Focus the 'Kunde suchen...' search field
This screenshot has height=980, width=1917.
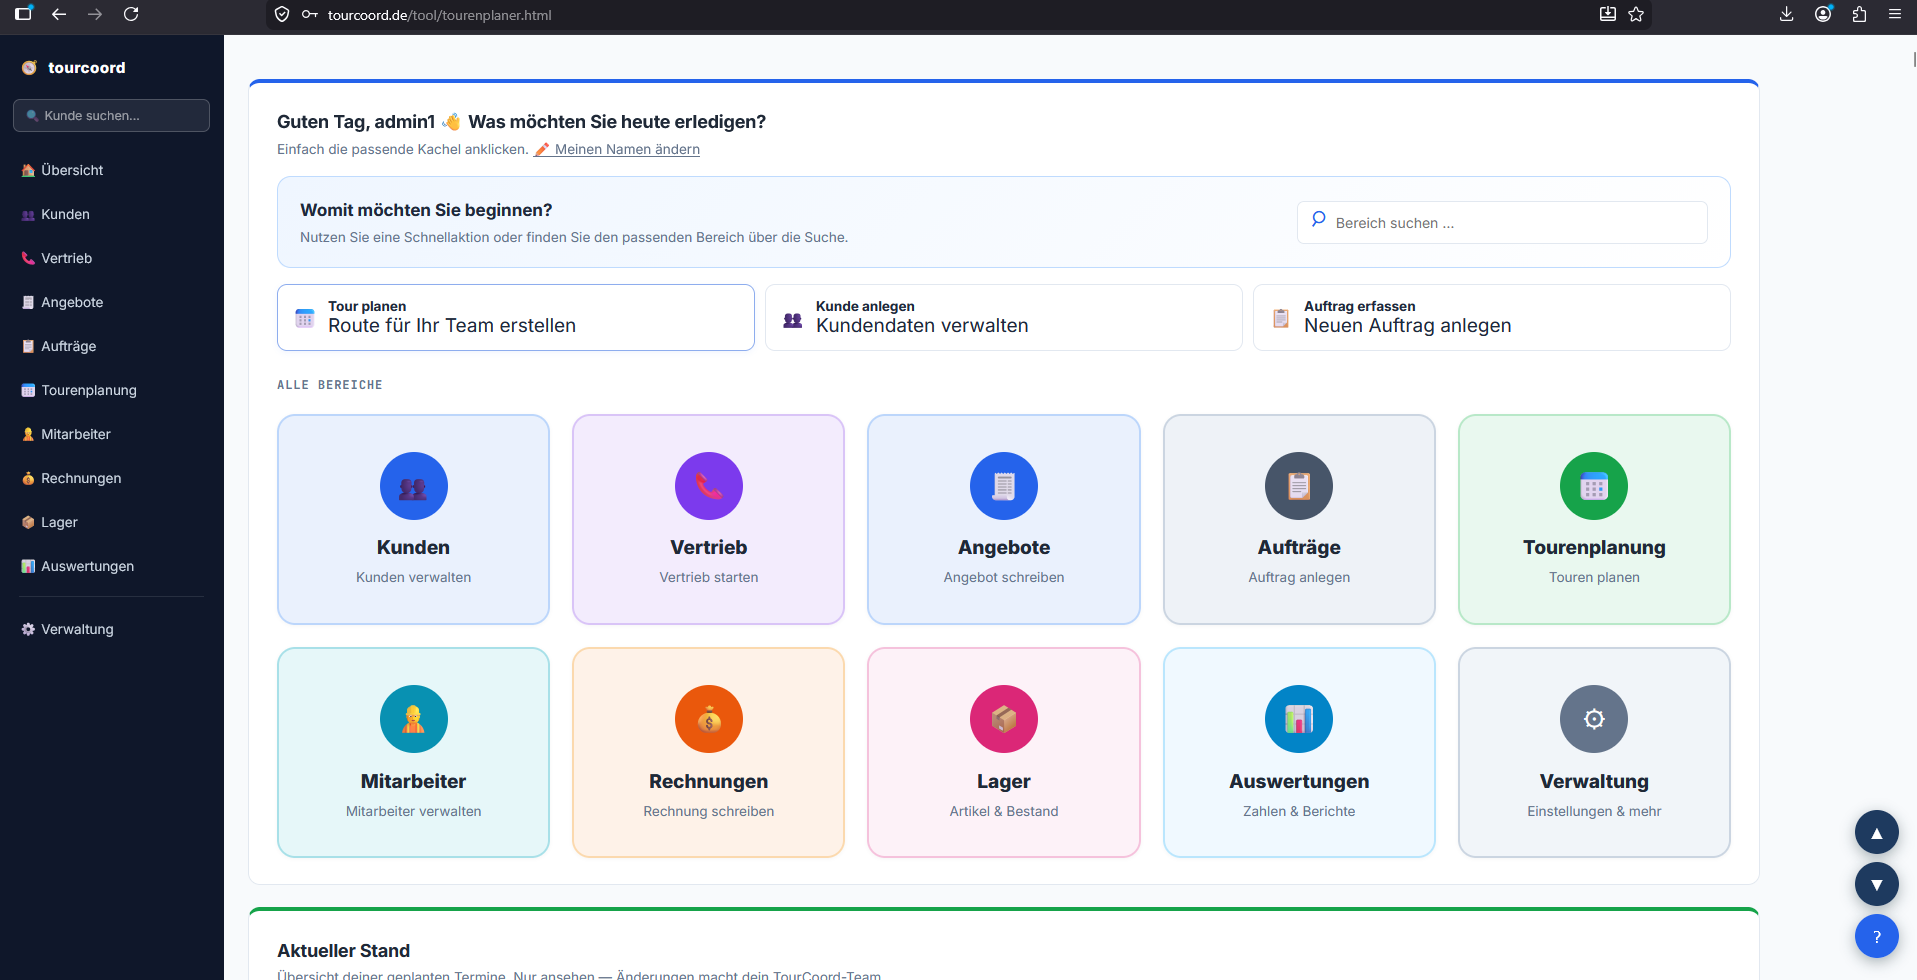(x=111, y=115)
